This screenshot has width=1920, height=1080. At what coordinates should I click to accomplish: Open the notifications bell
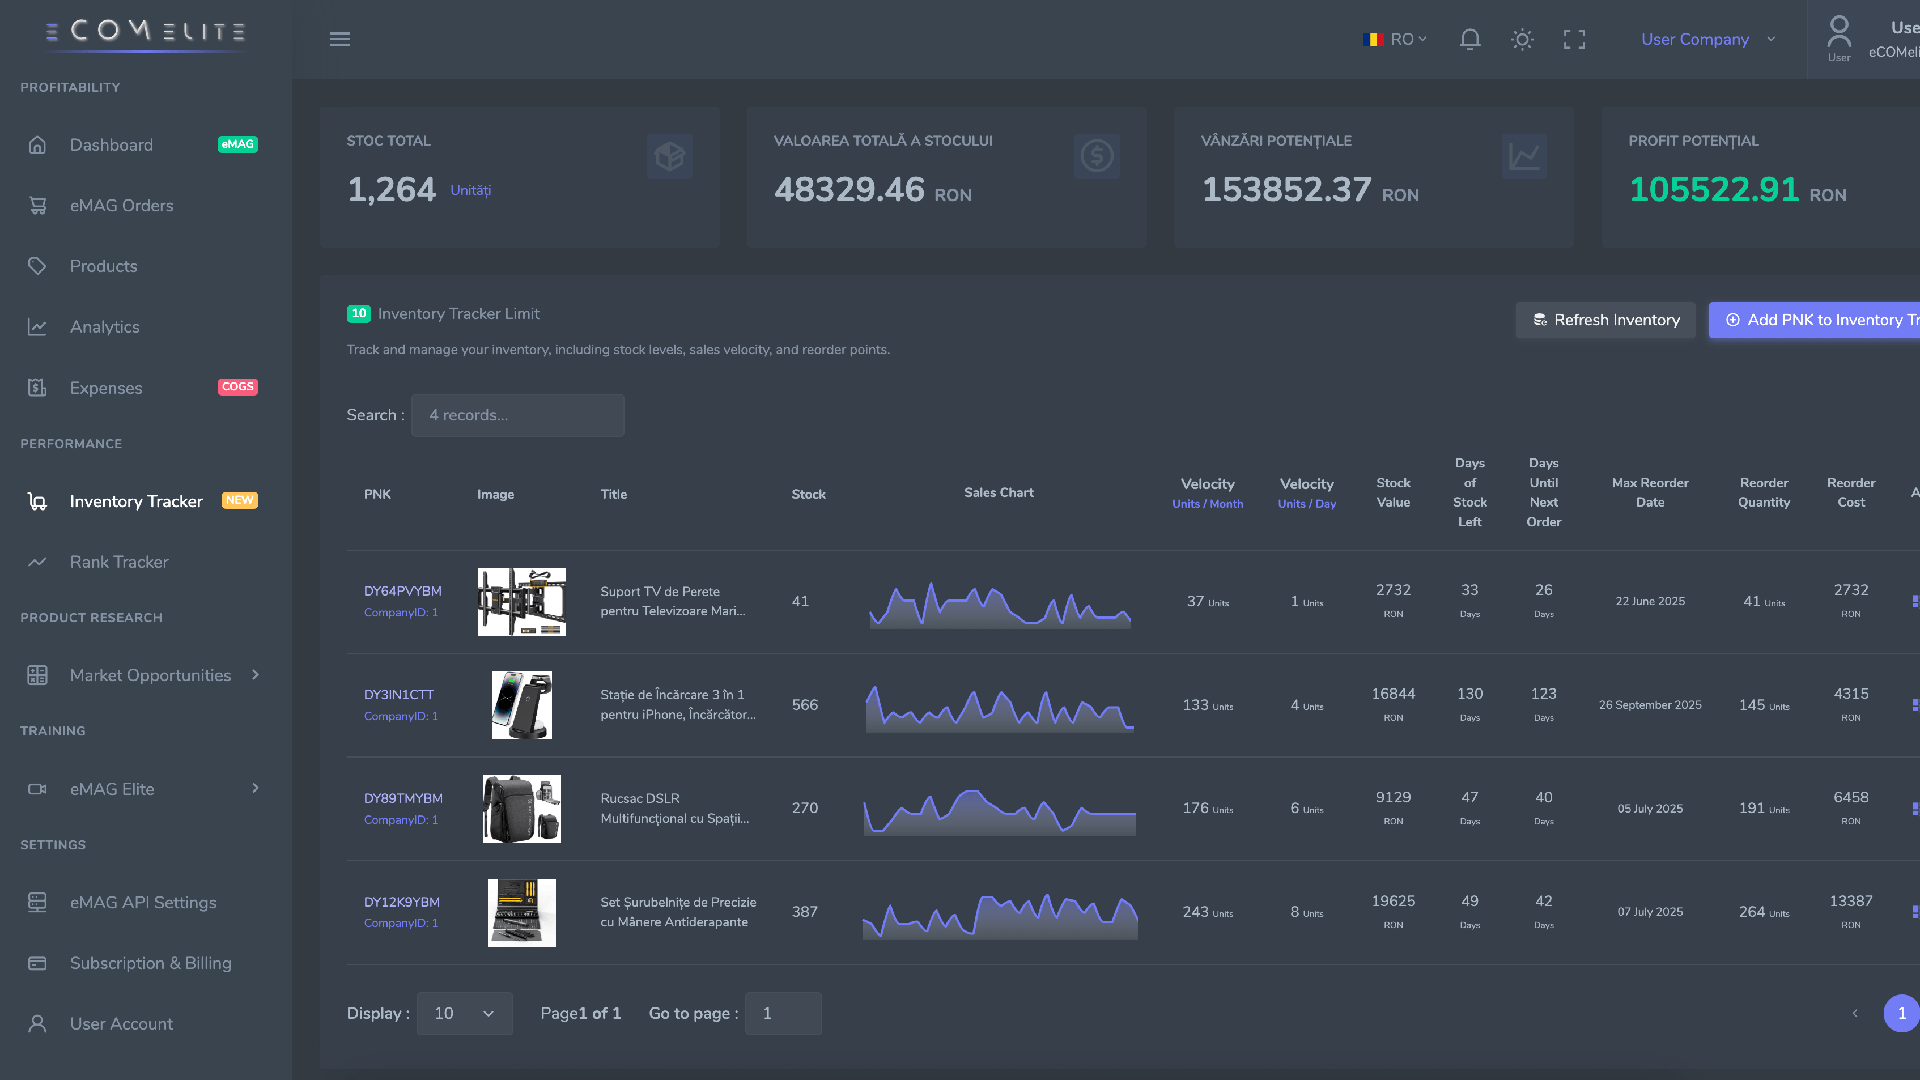(1470, 39)
